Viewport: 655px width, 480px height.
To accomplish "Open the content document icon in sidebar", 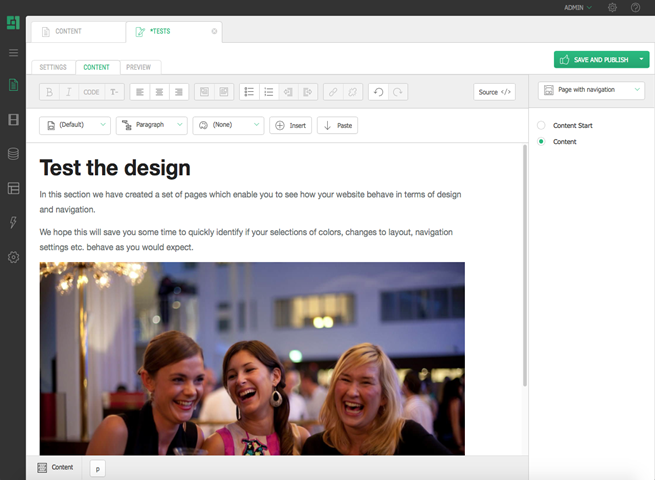I will coord(13,85).
